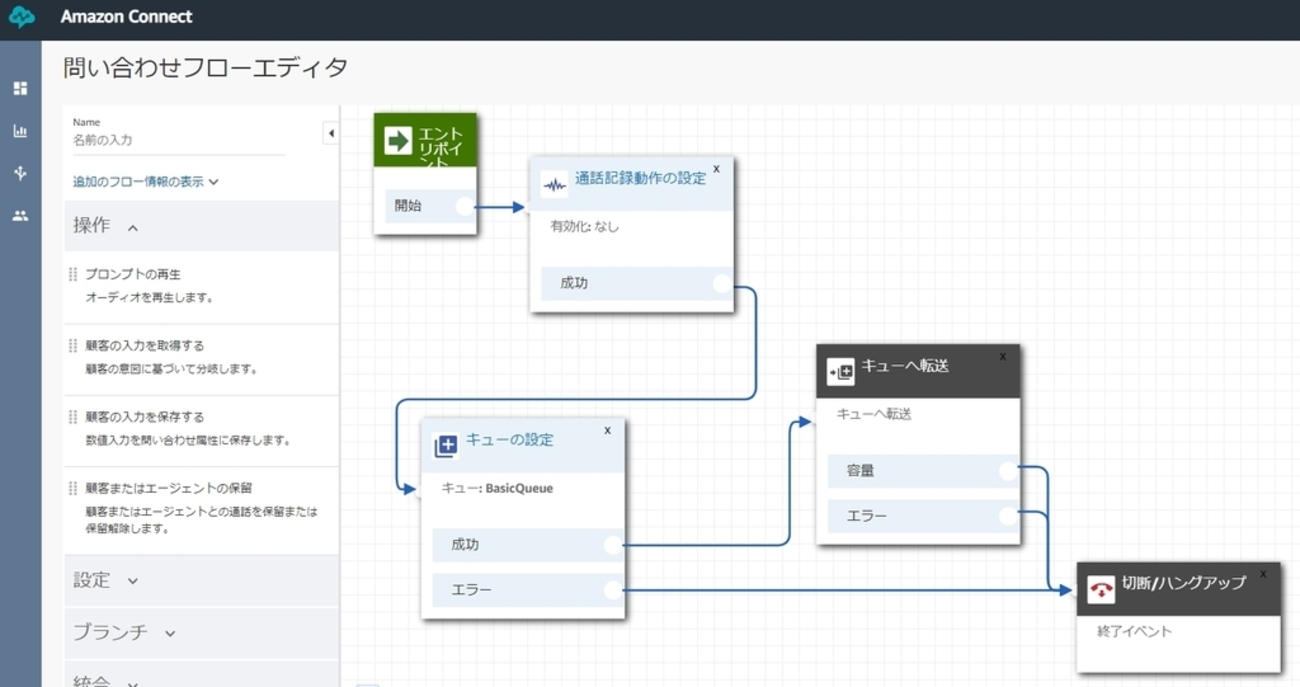The width and height of the screenshot is (1300, 687).
Task: Expand the ブランチ section
Action: 202,633
